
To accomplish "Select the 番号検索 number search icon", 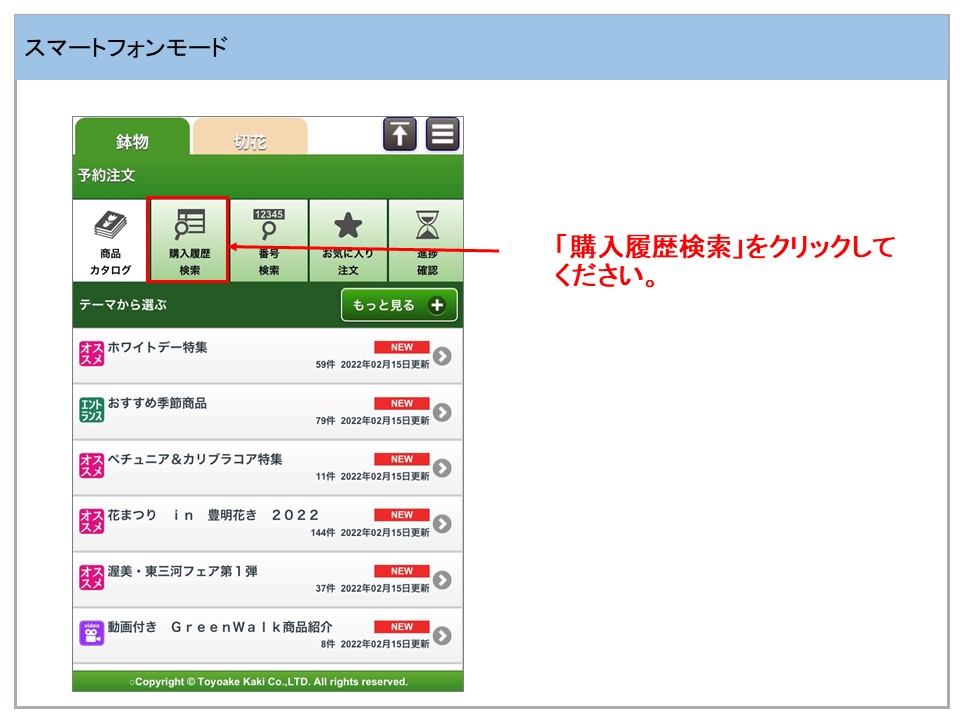I will 268,241.
